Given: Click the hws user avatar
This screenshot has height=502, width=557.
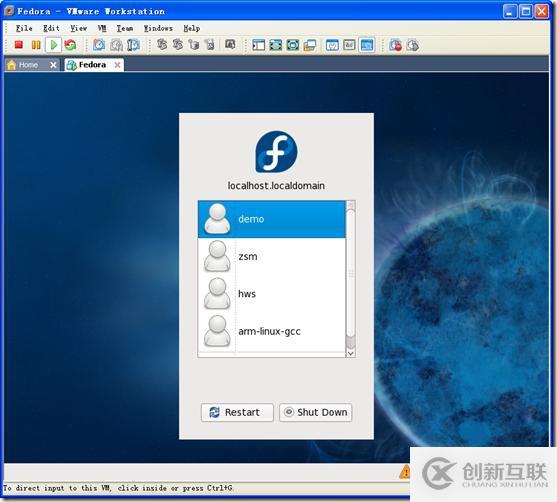Looking at the screenshot, I should pyautogui.click(x=217, y=293).
